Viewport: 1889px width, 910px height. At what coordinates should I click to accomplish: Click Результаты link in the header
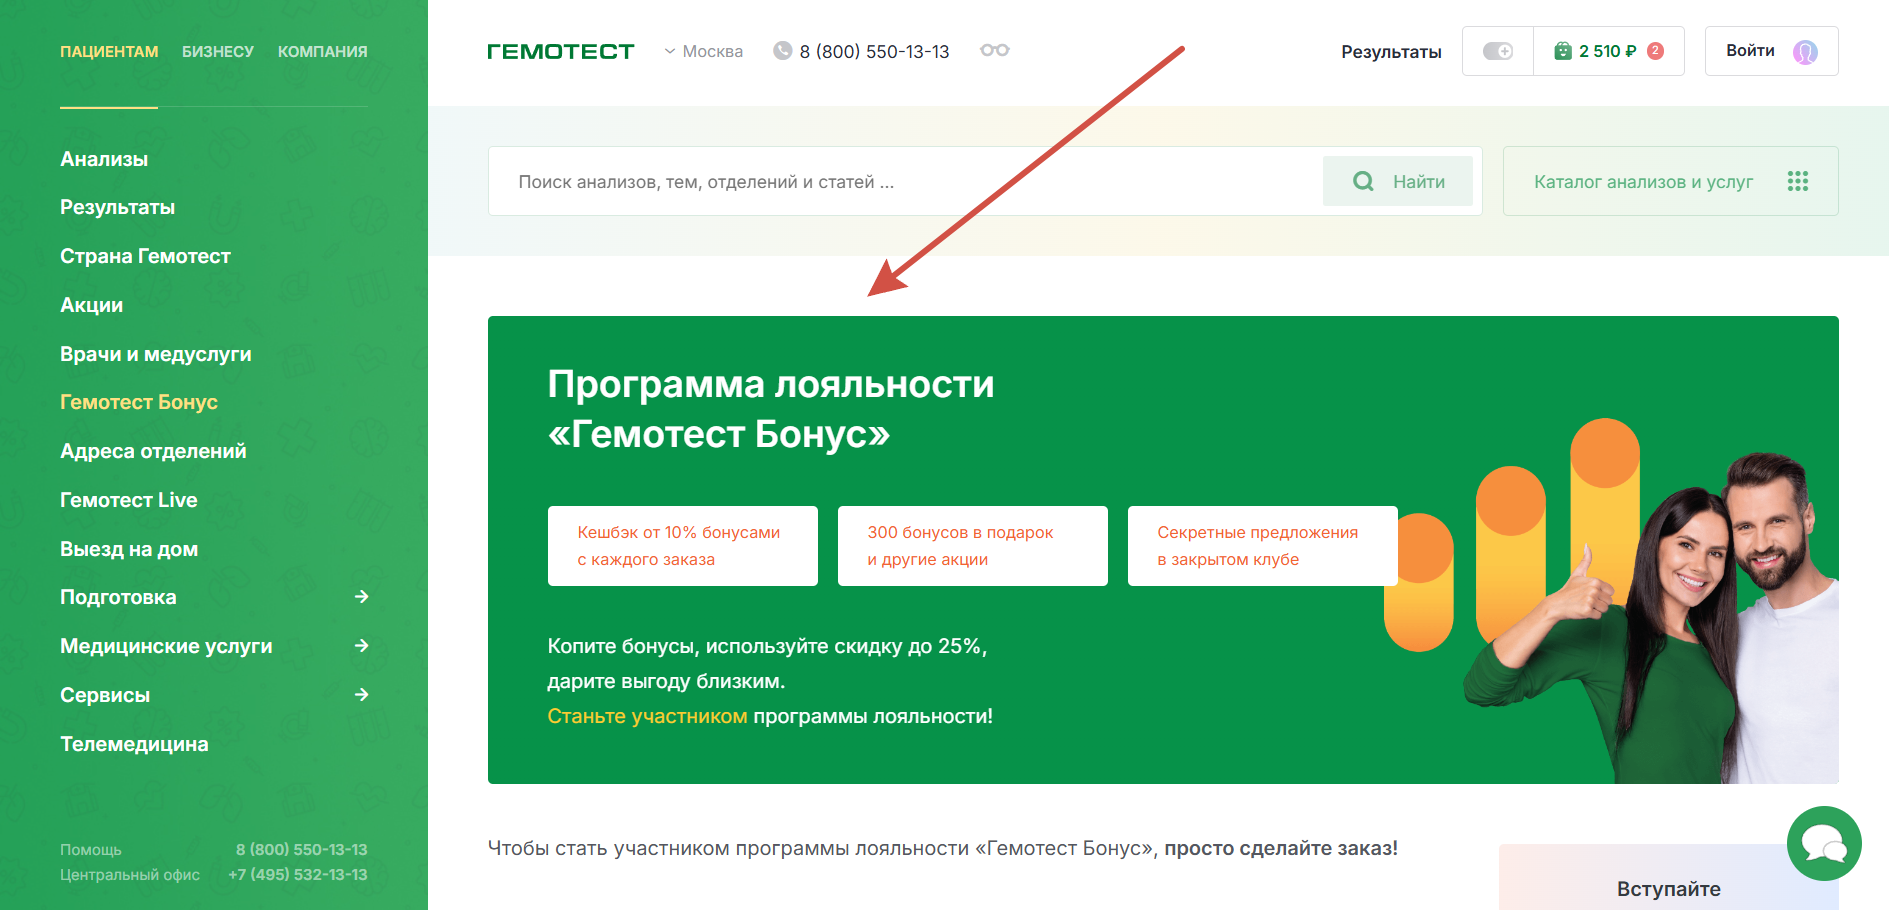pos(1391,52)
